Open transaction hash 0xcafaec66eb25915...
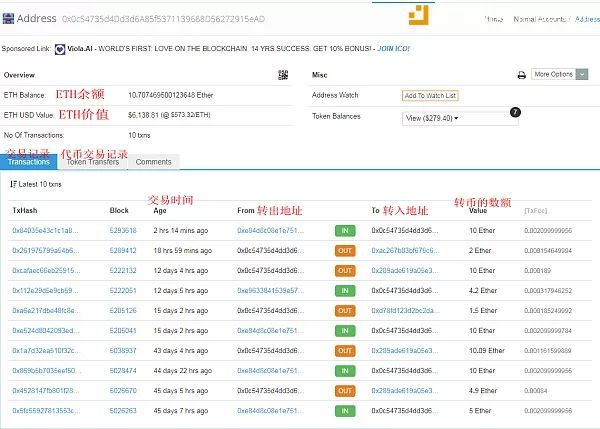600x429 pixels. (x=46, y=271)
